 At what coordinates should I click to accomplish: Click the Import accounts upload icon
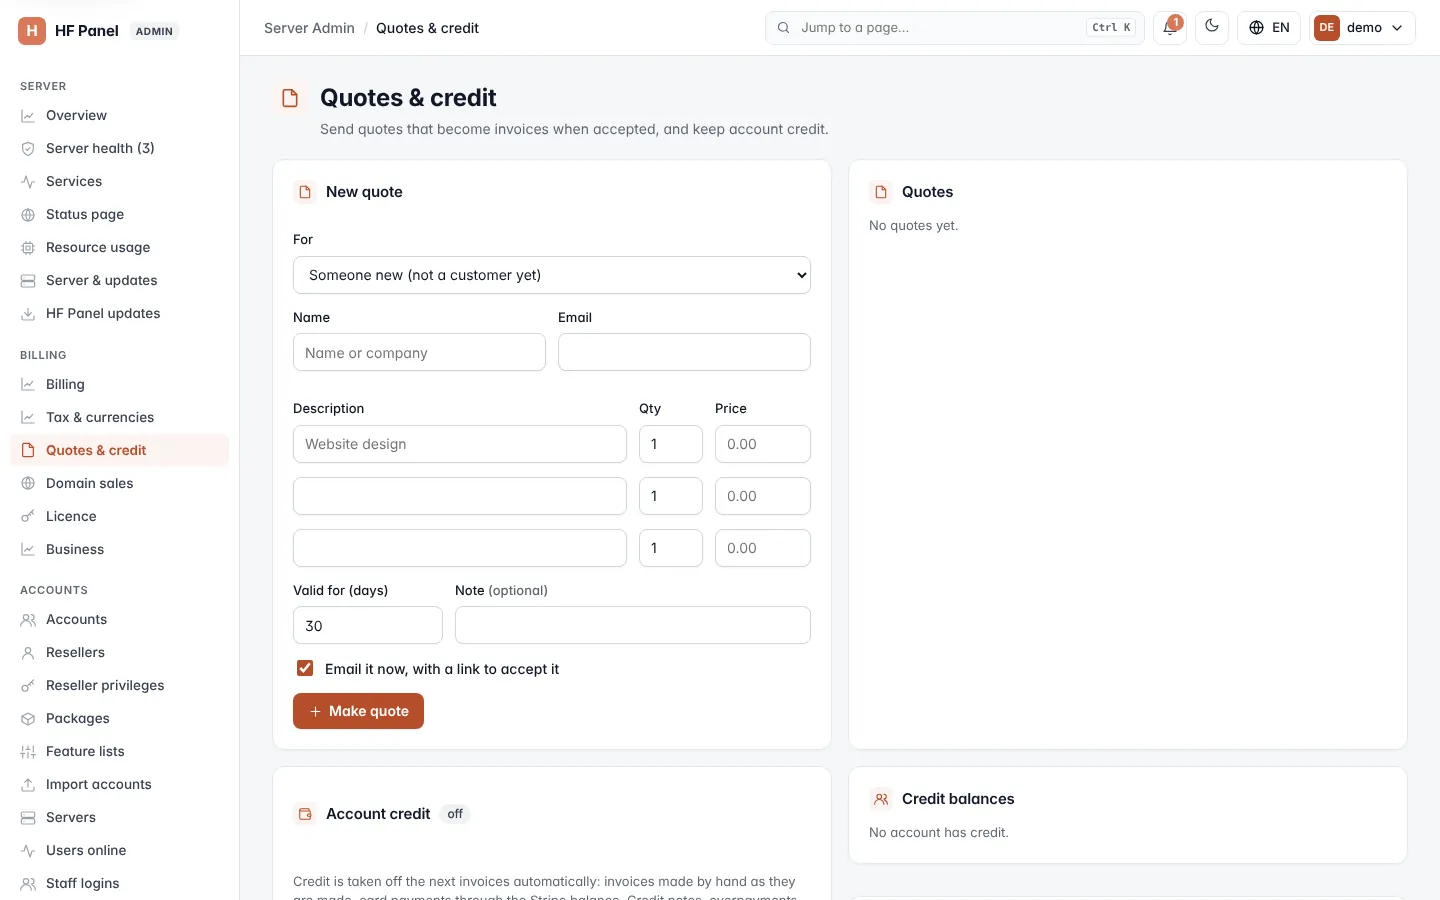click(x=28, y=785)
